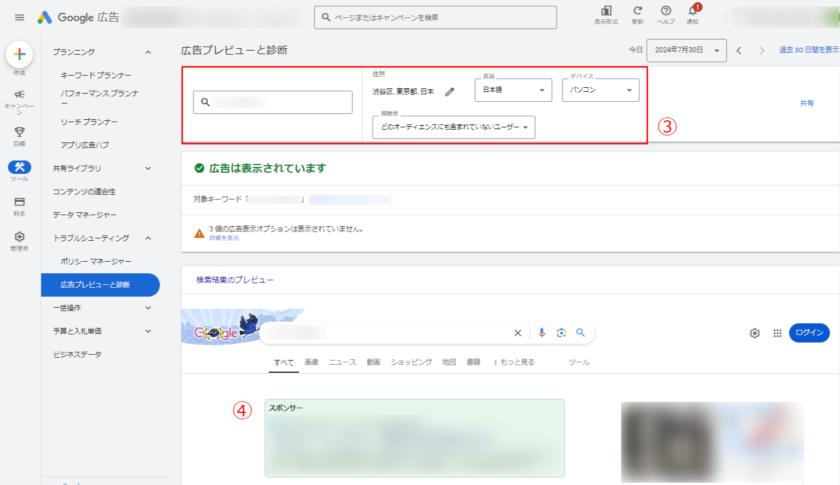Click the blue ログイン button
Viewport: 840px width, 485px height.
tap(808, 333)
